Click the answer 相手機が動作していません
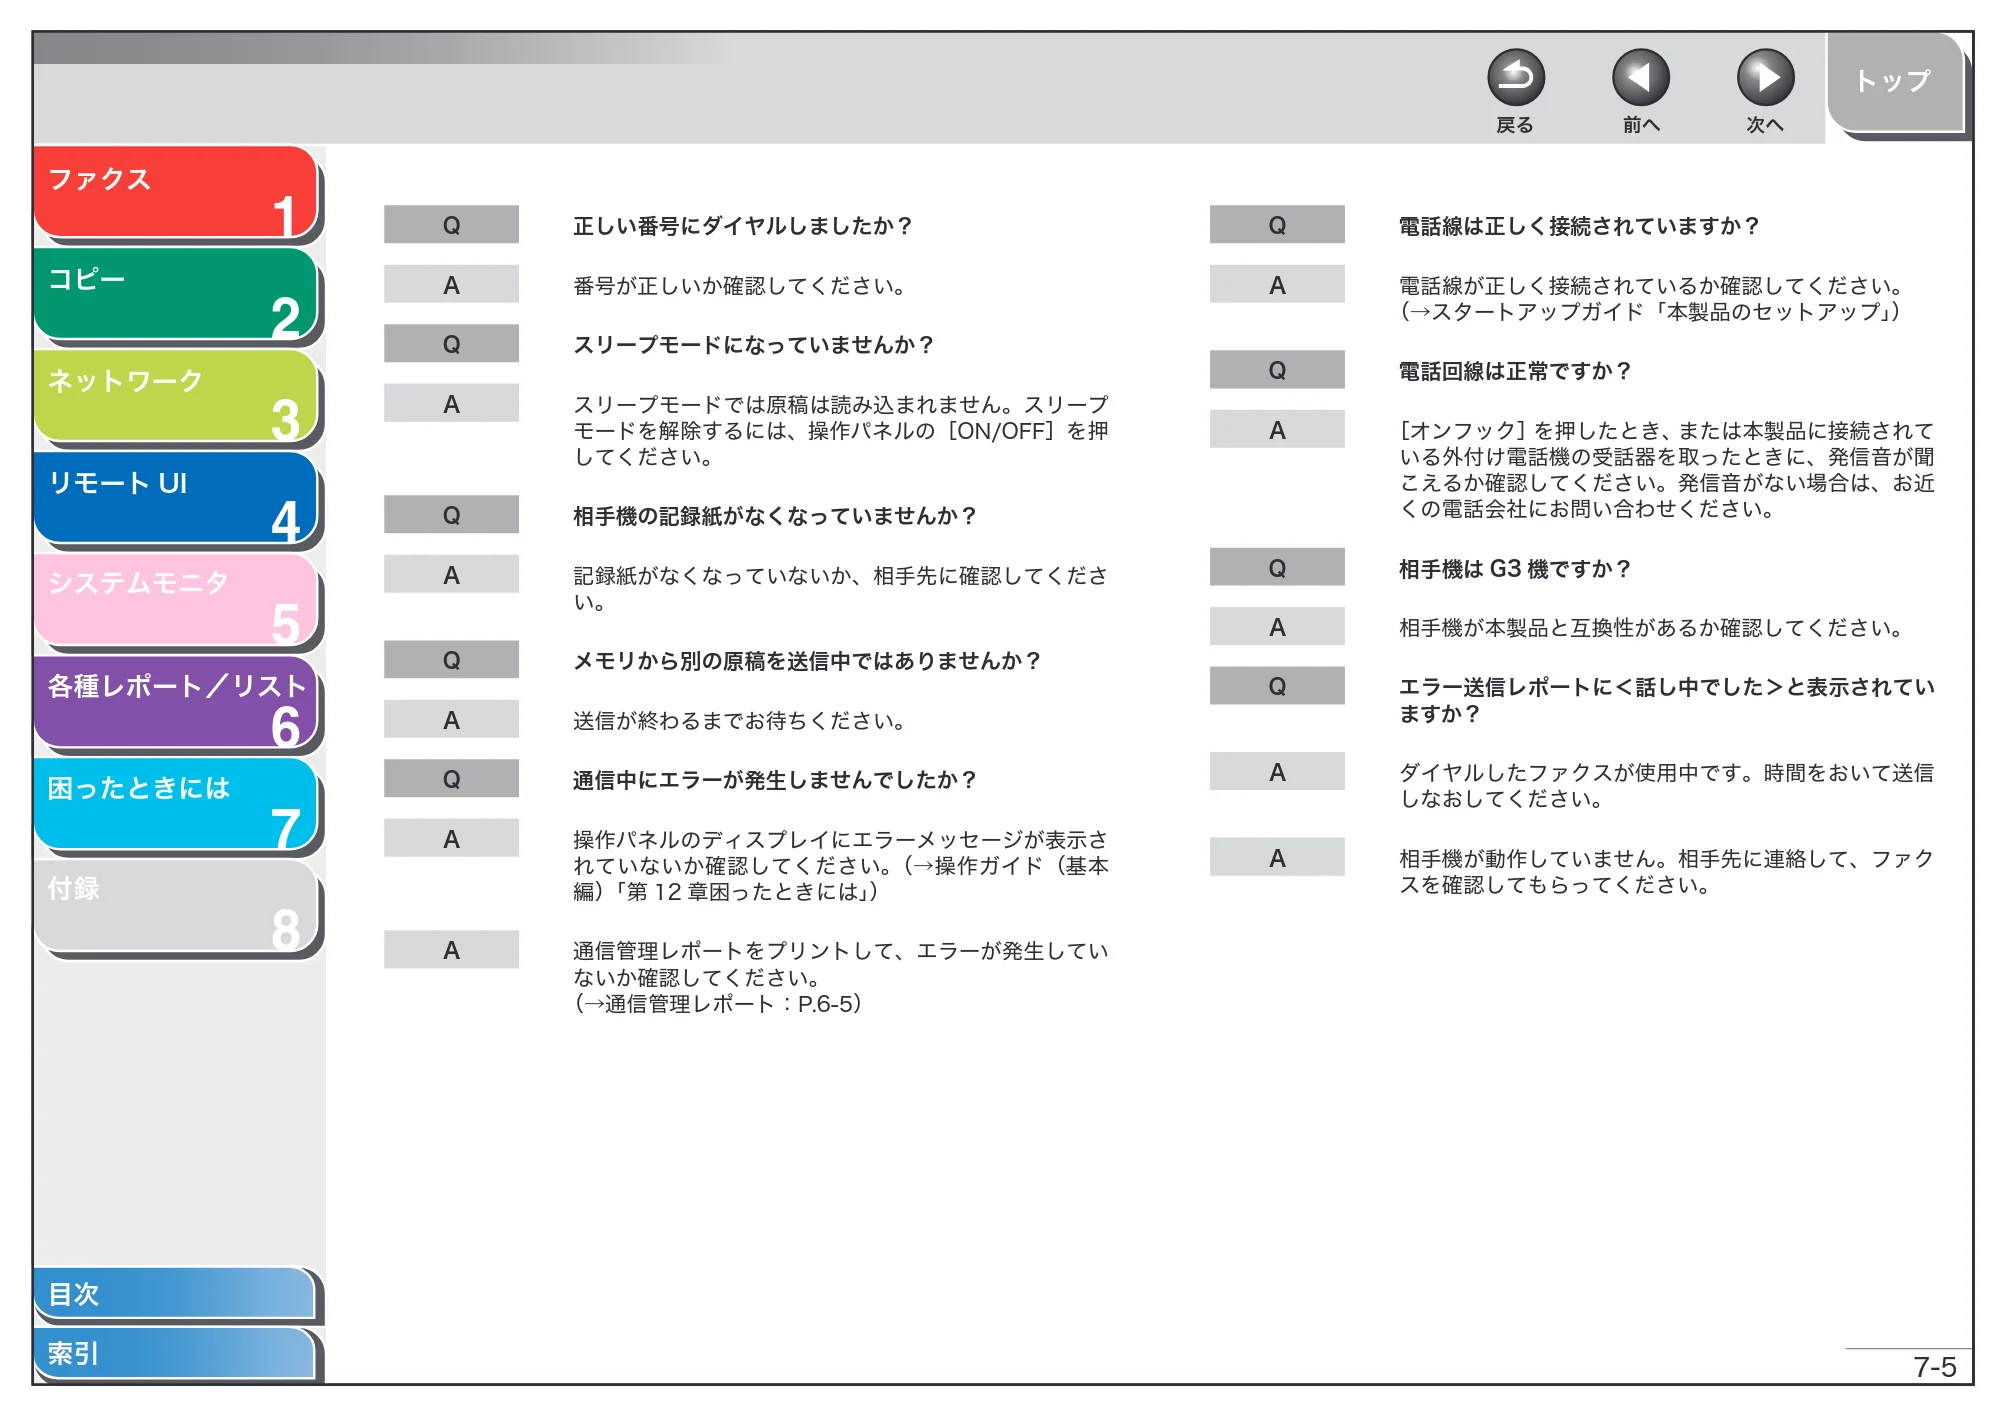The height and width of the screenshot is (1415, 2000). (x=1666, y=872)
